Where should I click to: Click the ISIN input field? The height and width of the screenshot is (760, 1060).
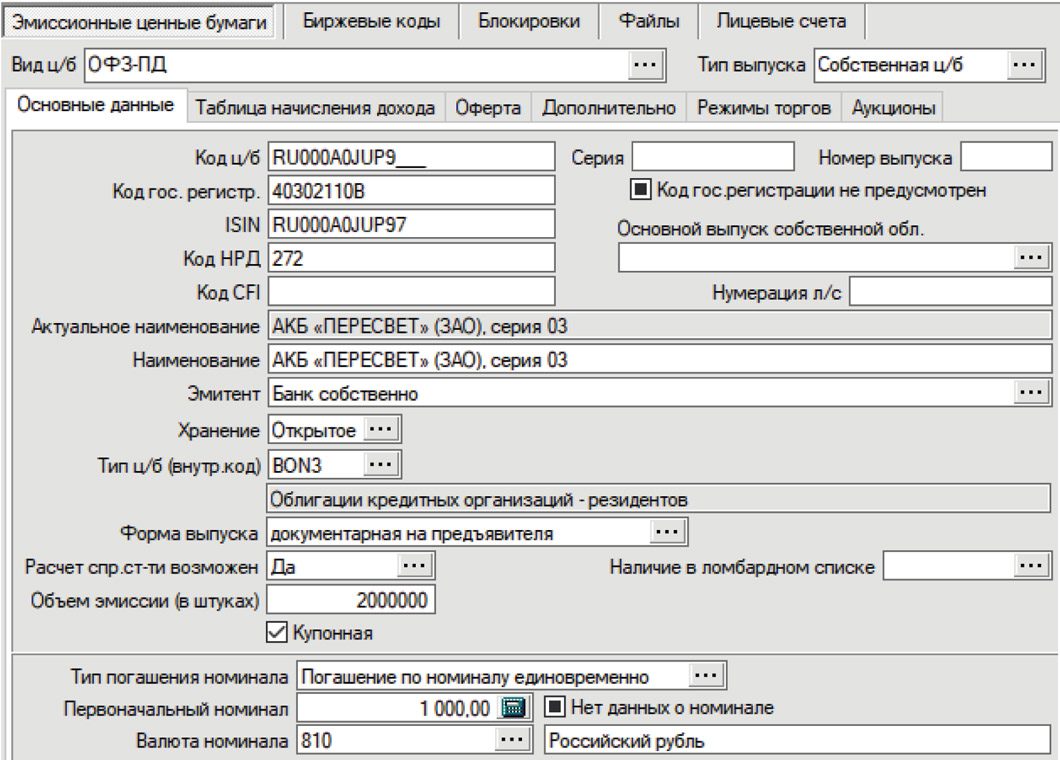(410, 224)
